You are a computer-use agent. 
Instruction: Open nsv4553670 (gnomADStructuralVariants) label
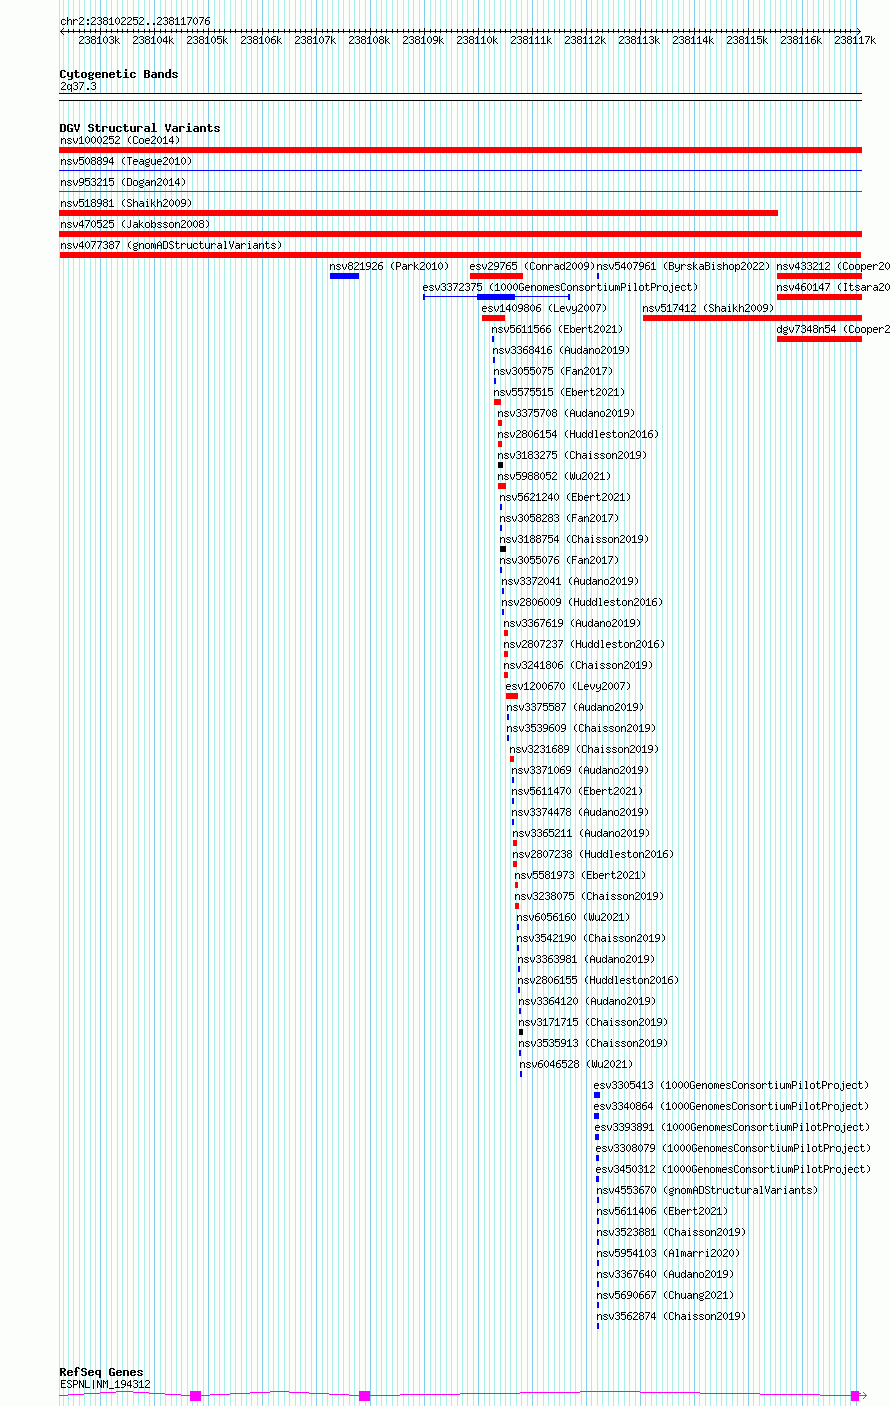(x=707, y=1190)
